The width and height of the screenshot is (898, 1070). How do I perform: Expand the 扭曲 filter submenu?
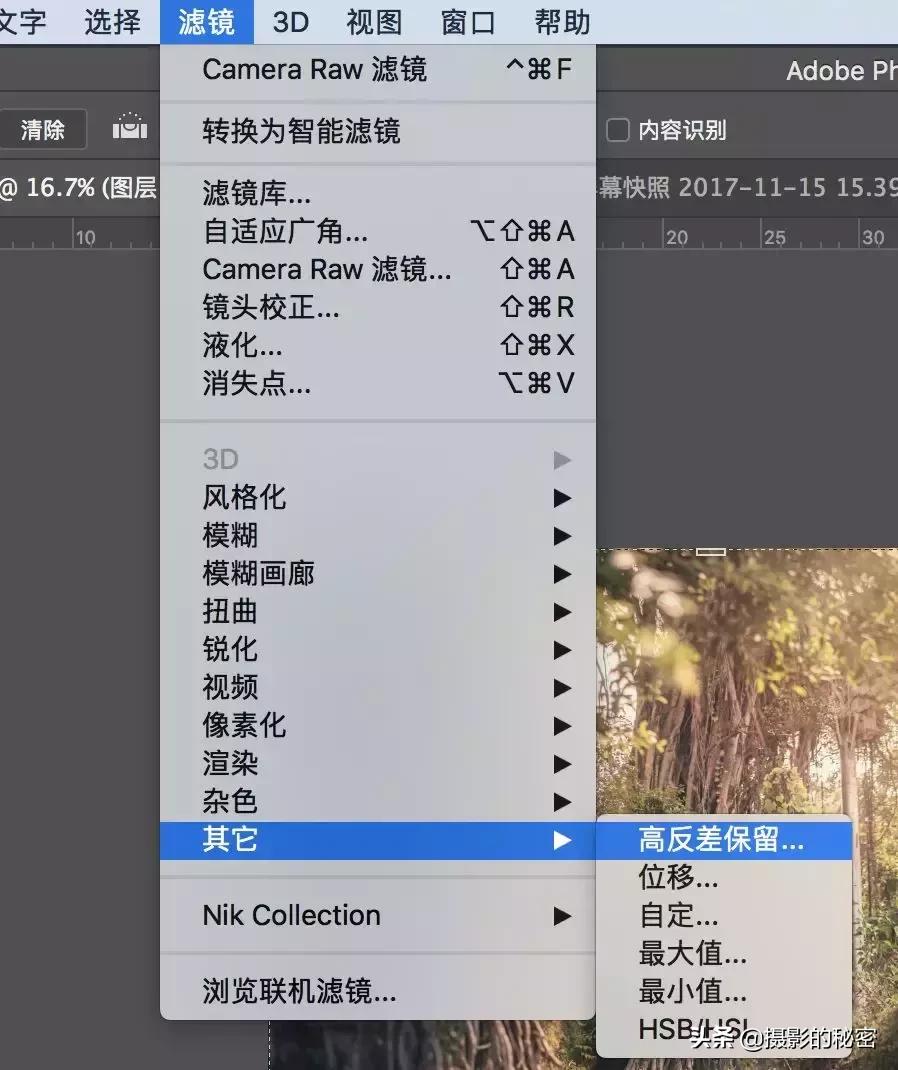pyautogui.click(x=228, y=612)
